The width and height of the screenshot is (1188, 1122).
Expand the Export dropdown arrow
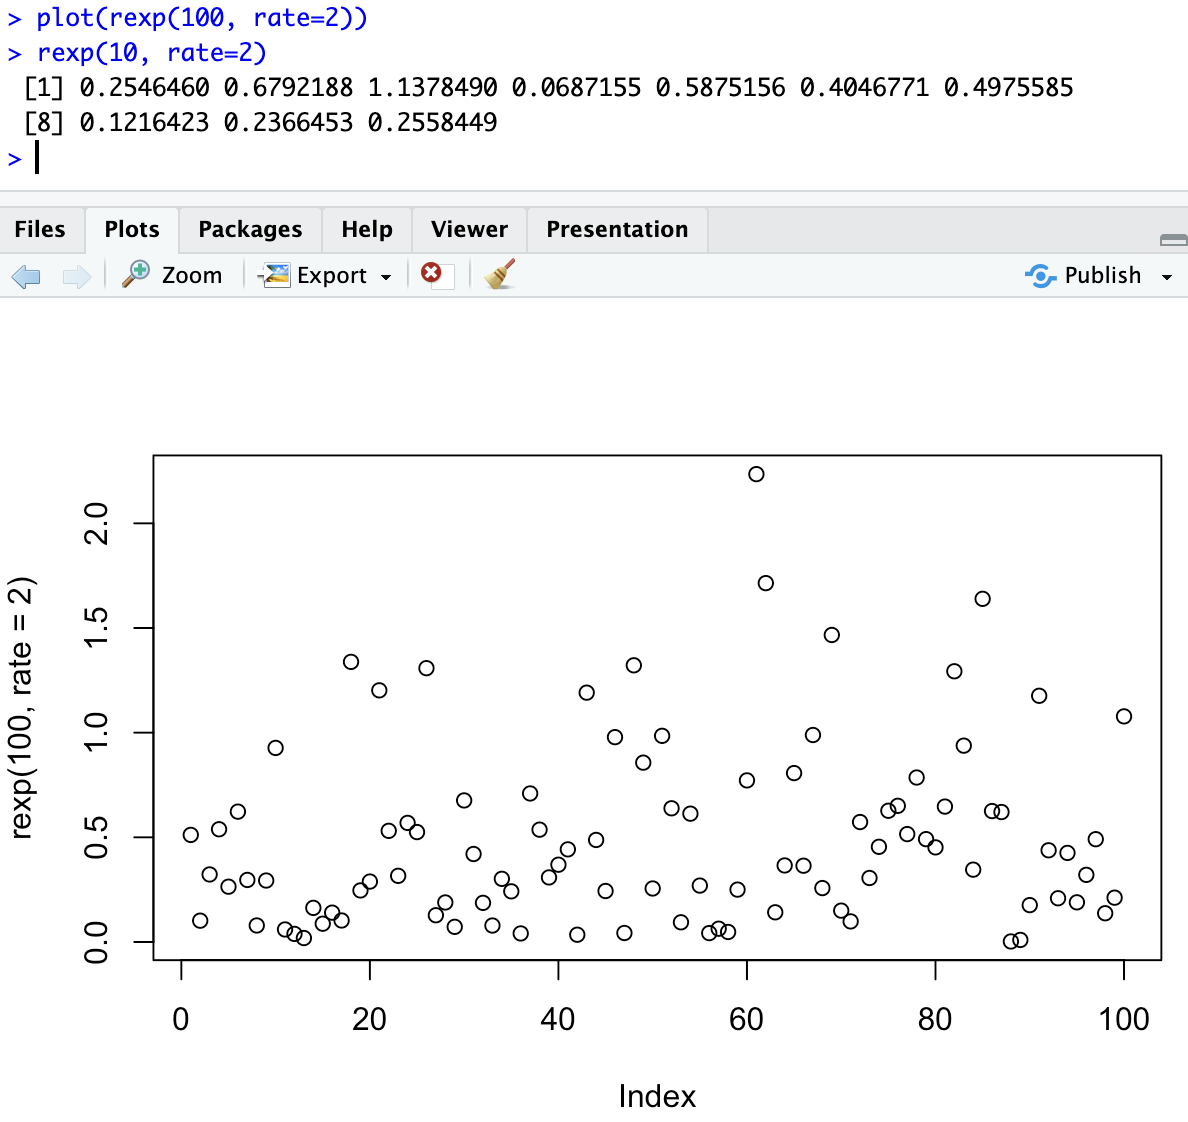tap(386, 277)
